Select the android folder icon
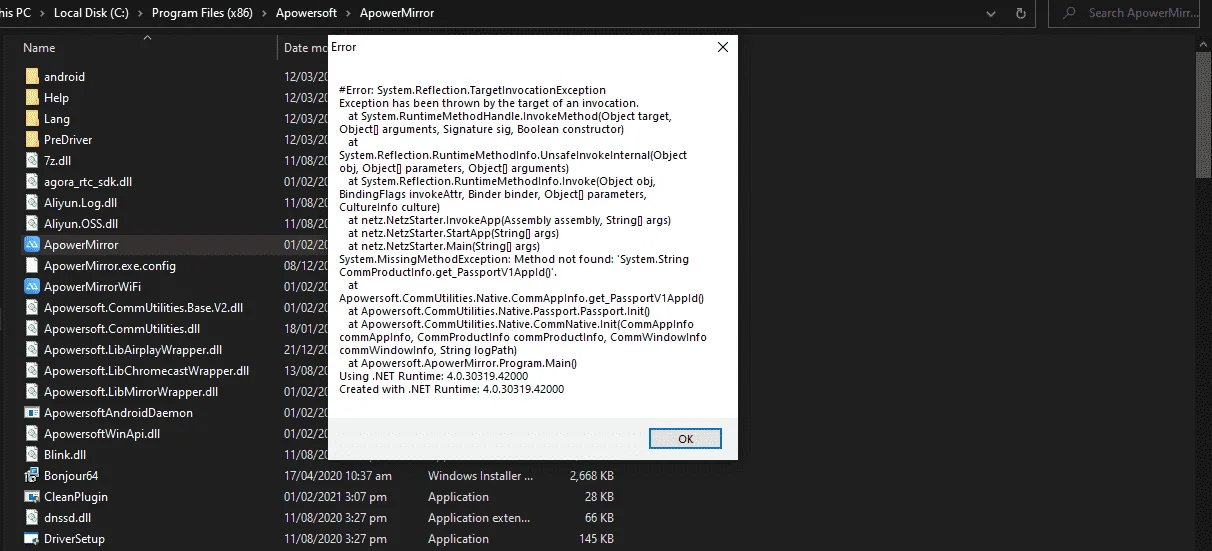 pos(32,76)
